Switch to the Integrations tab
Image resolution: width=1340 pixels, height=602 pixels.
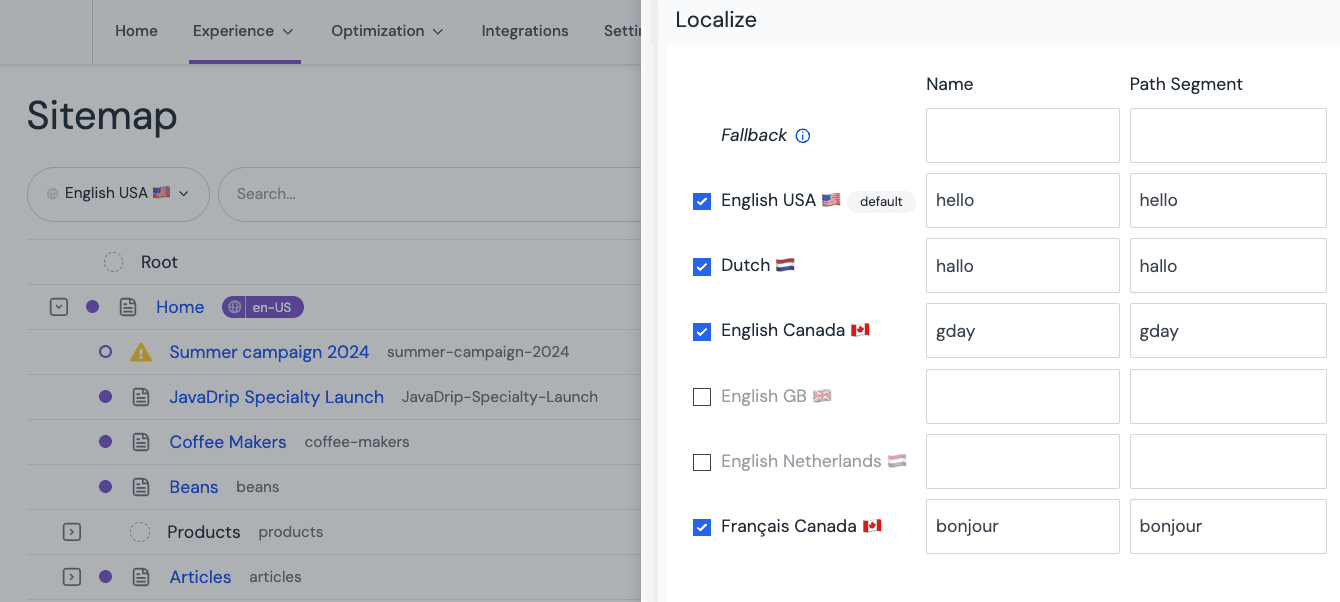point(524,31)
